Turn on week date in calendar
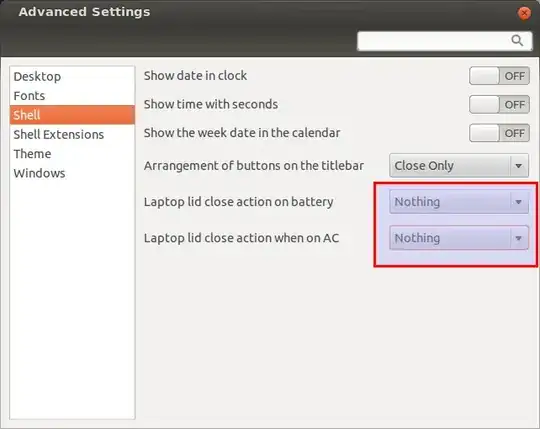 coord(499,133)
